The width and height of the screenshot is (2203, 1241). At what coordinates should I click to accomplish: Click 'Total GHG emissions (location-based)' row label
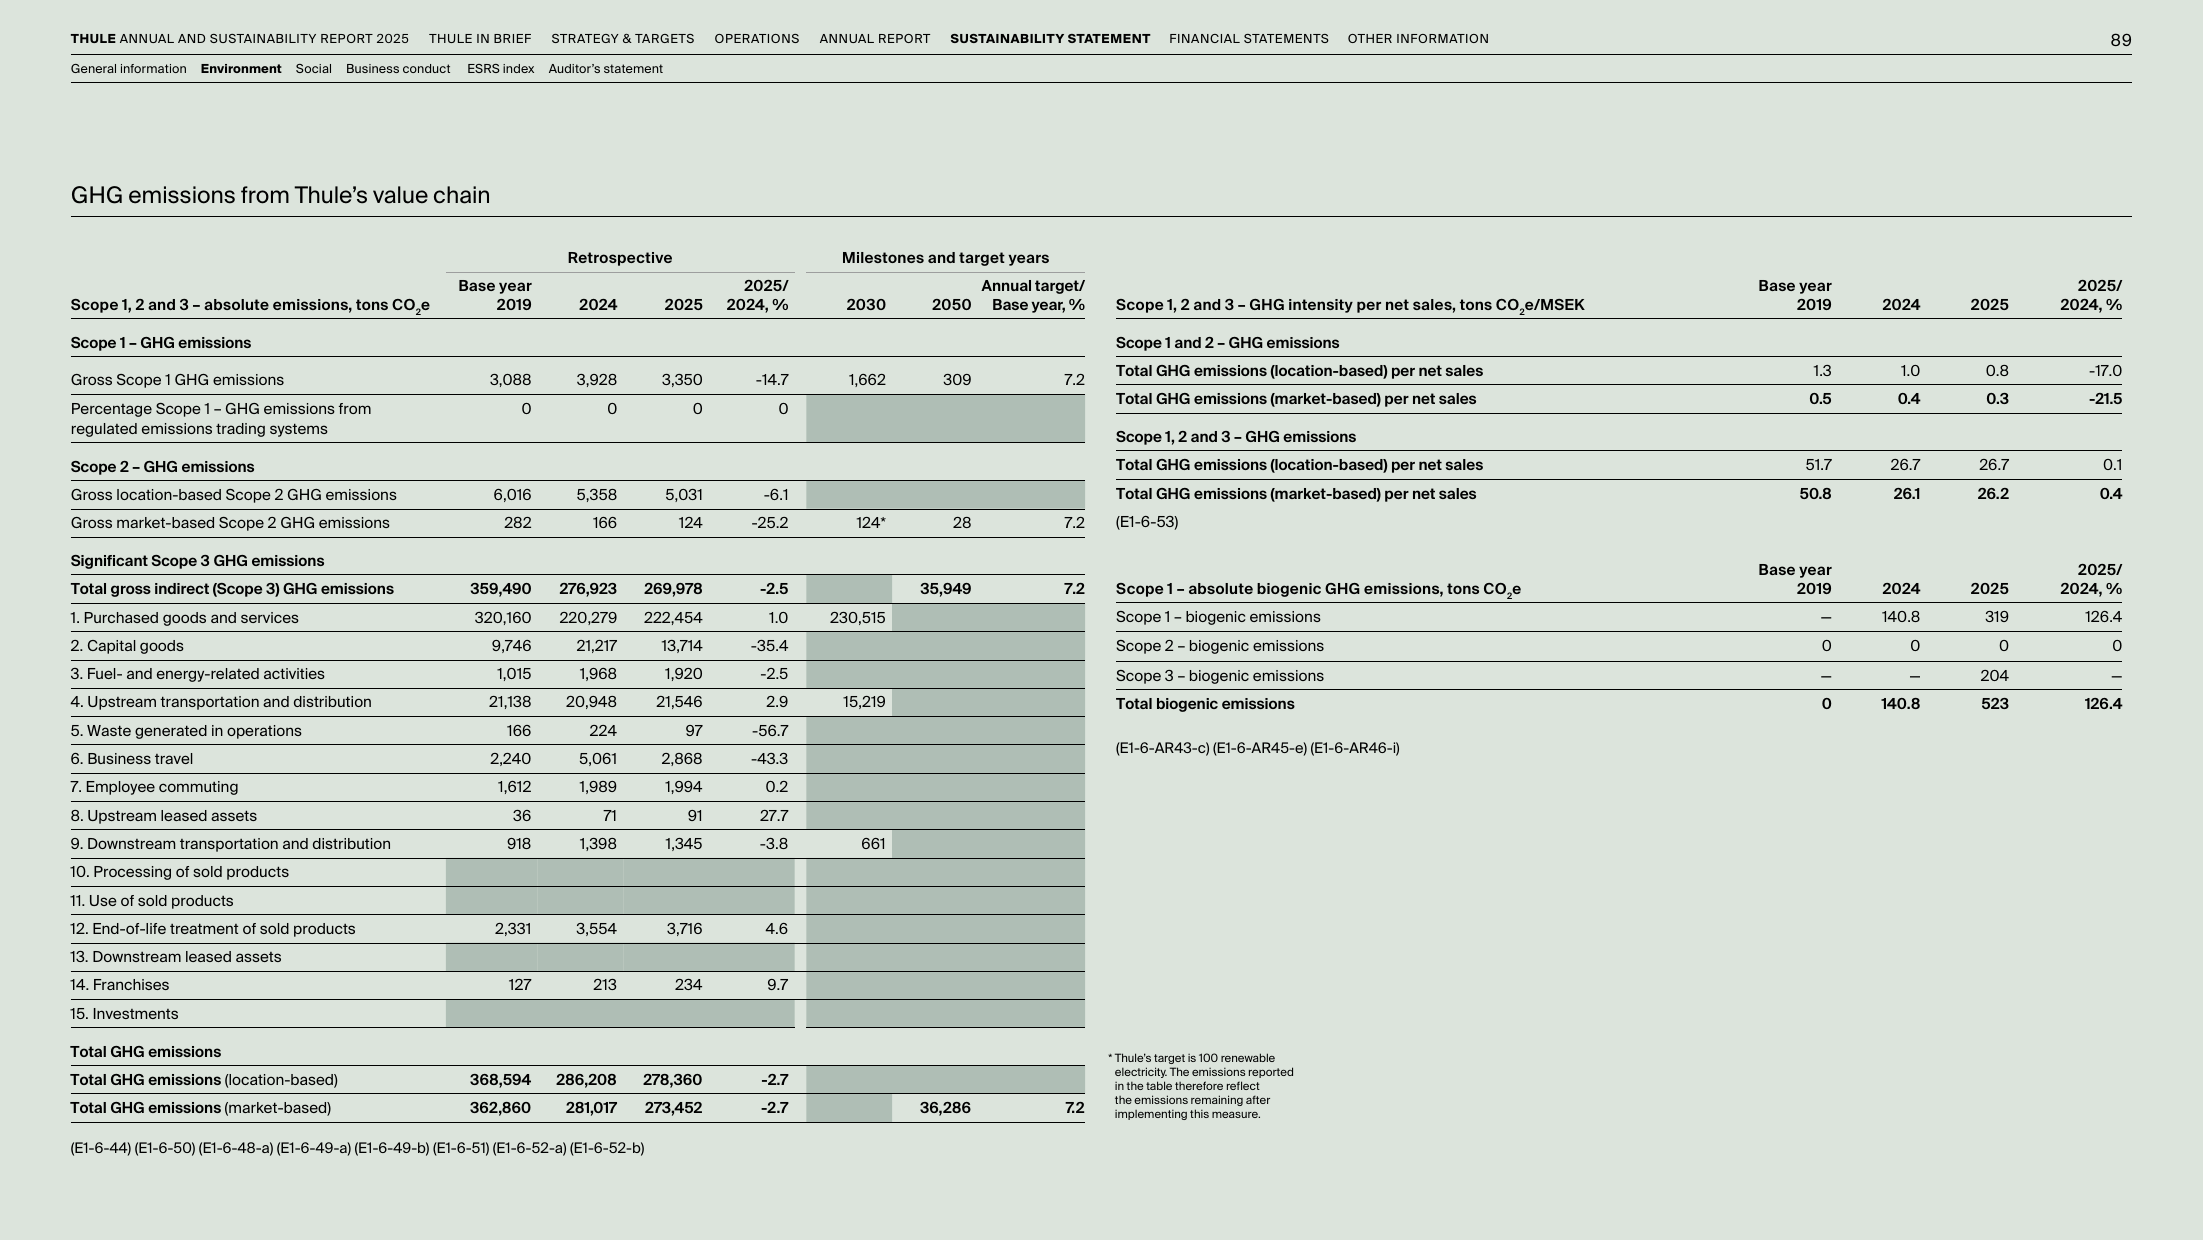coord(204,1080)
